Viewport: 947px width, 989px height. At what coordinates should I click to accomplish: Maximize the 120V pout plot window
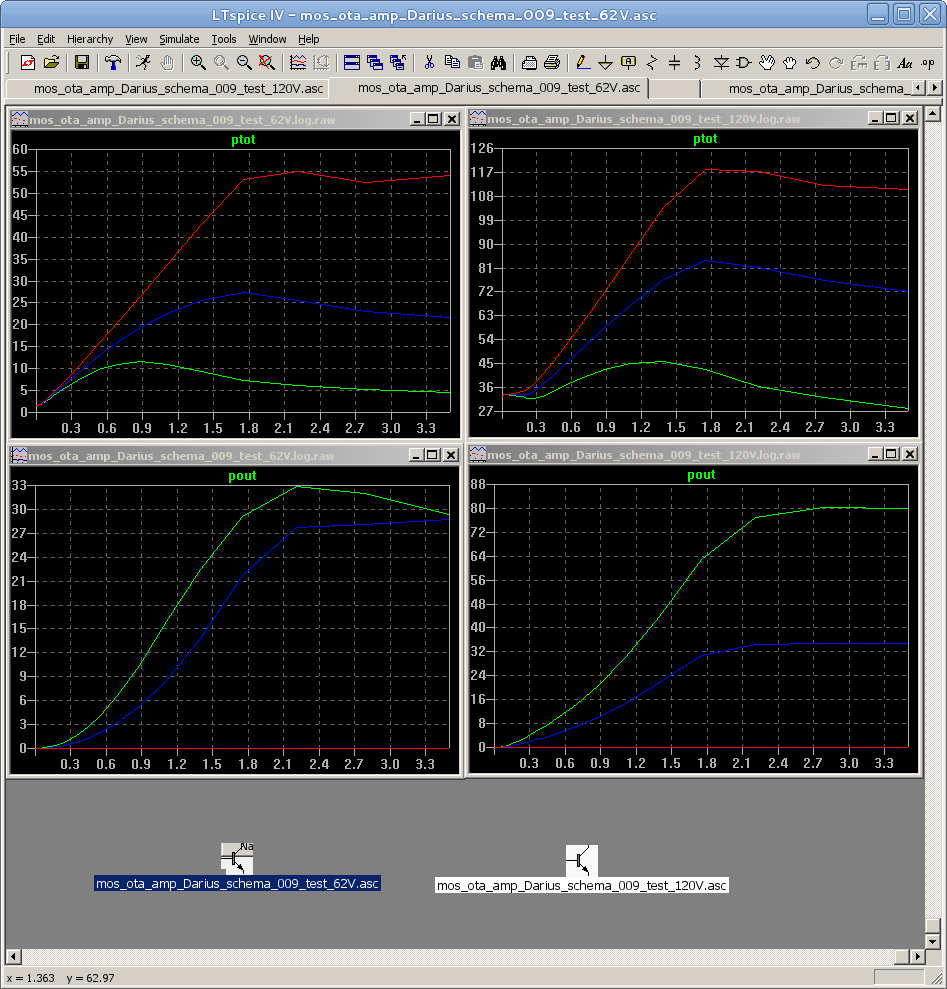891,454
